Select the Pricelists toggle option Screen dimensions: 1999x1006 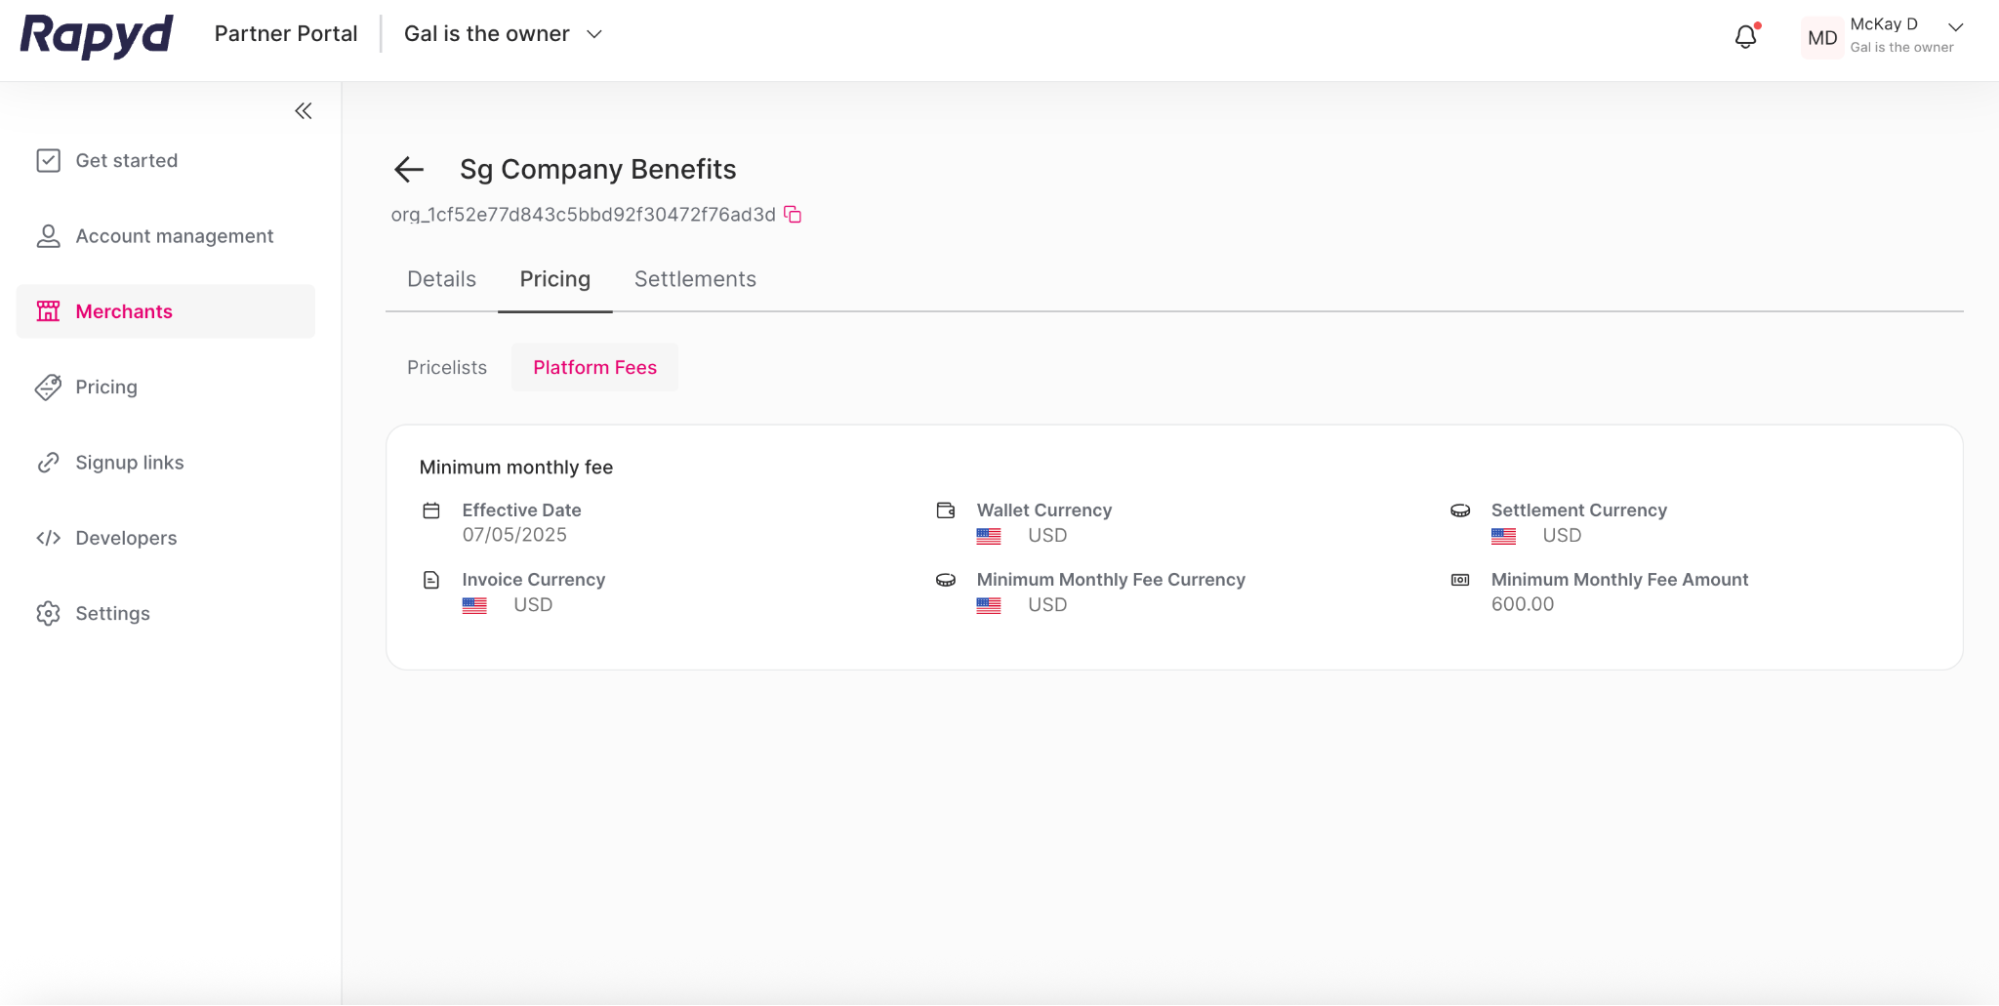pos(446,367)
